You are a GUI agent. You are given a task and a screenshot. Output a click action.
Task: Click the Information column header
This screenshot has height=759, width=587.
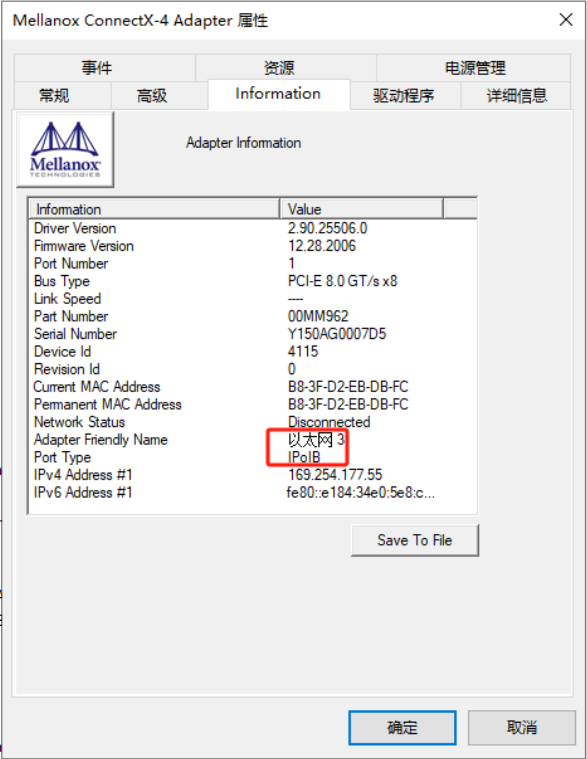154,209
